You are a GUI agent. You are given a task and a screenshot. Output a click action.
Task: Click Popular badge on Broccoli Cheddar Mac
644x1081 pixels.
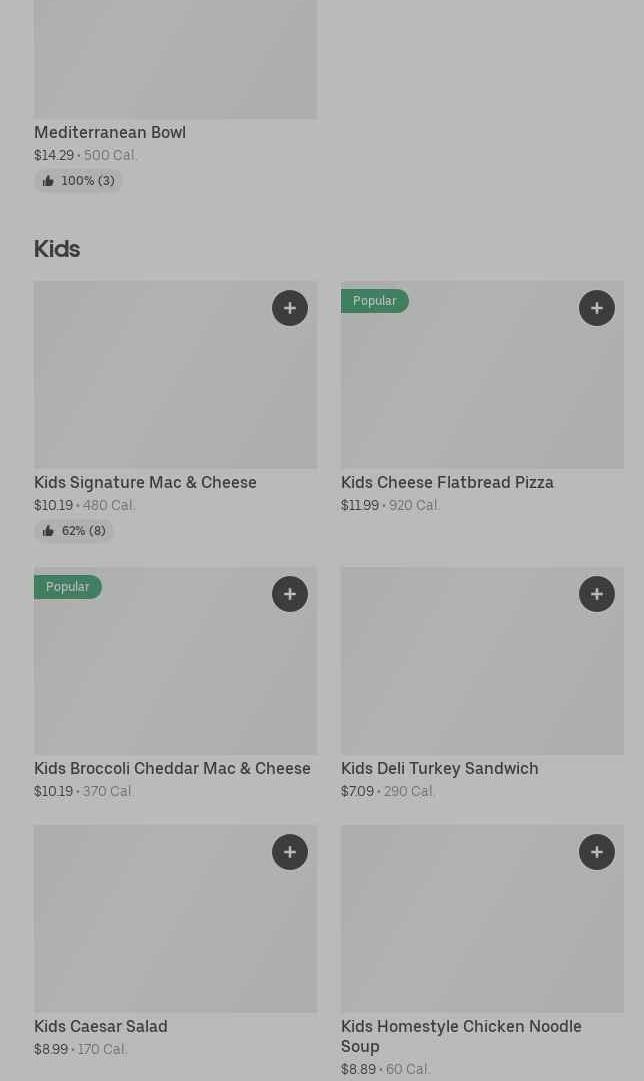click(68, 587)
